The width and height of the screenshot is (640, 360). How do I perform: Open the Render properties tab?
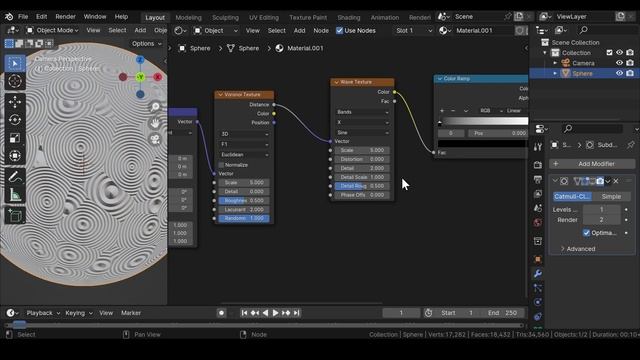tap(538, 165)
